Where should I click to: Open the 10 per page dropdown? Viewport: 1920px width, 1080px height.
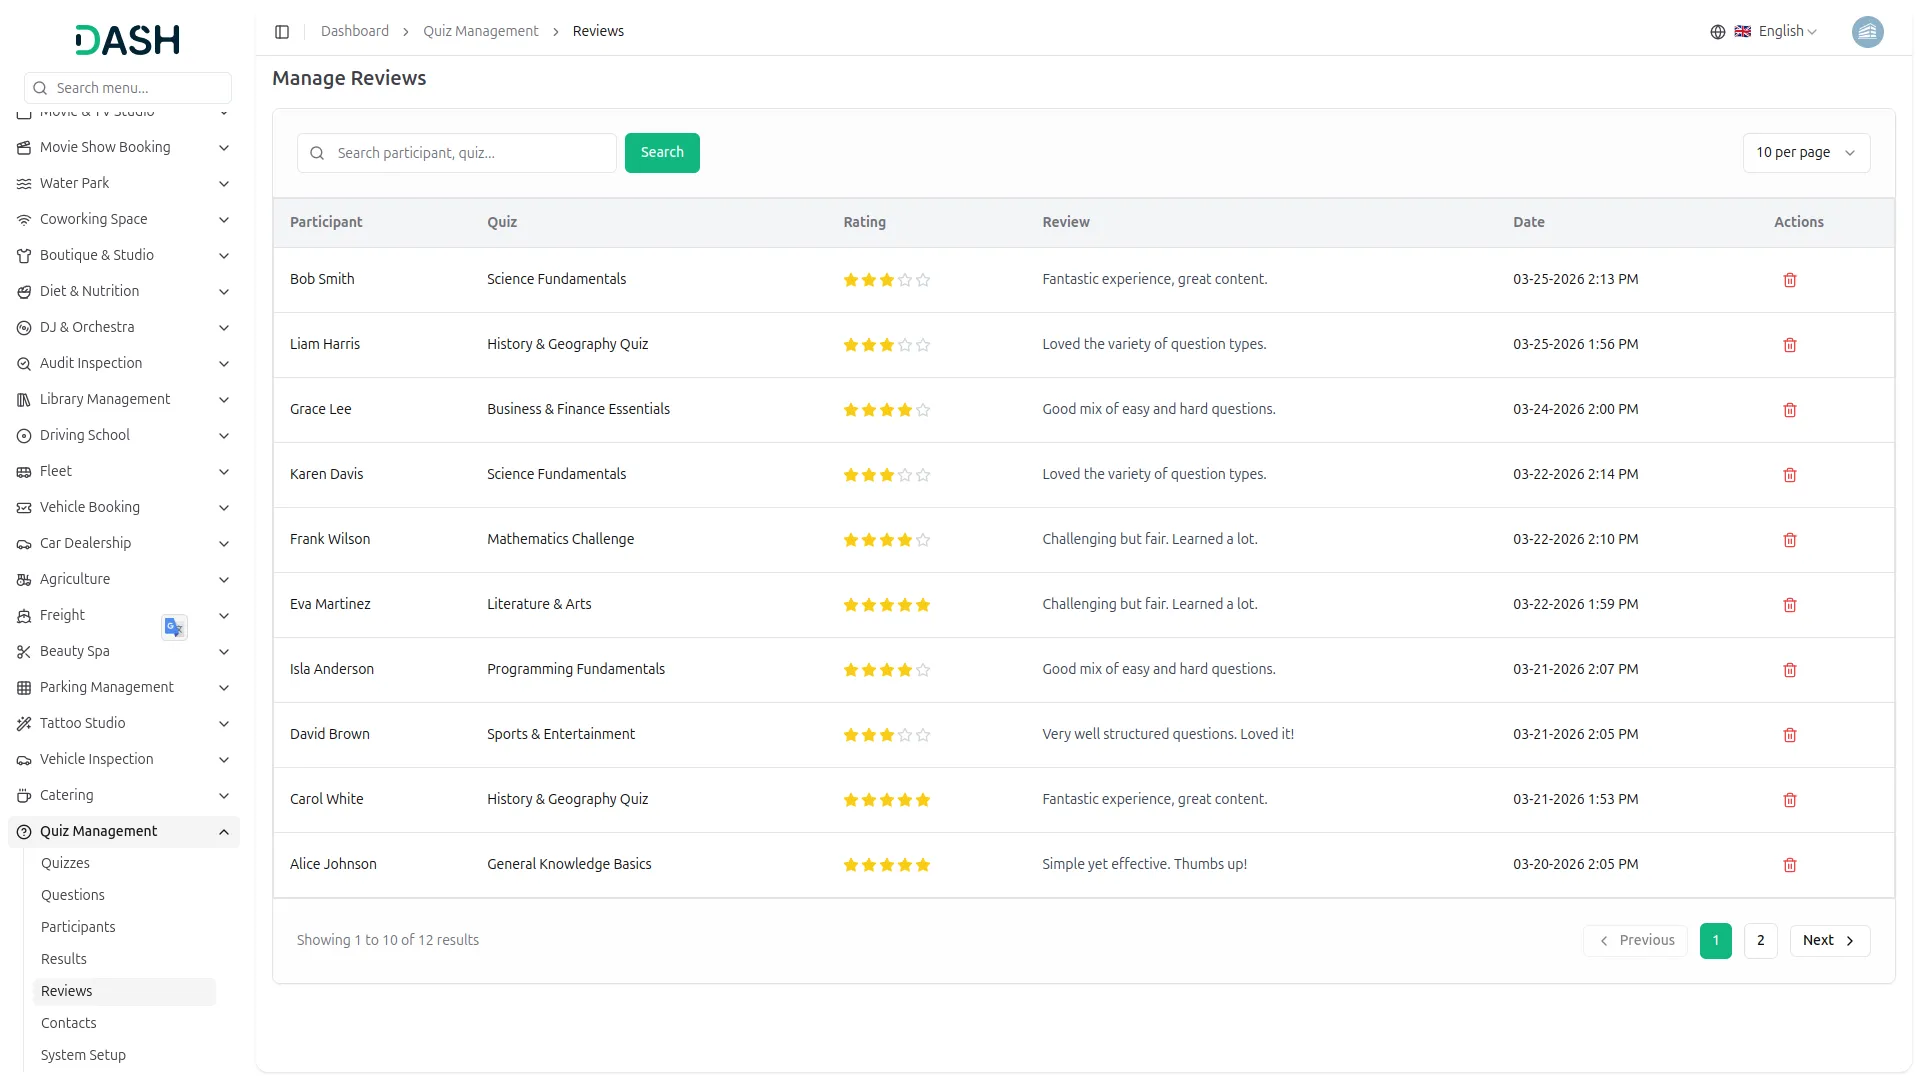pos(1805,153)
